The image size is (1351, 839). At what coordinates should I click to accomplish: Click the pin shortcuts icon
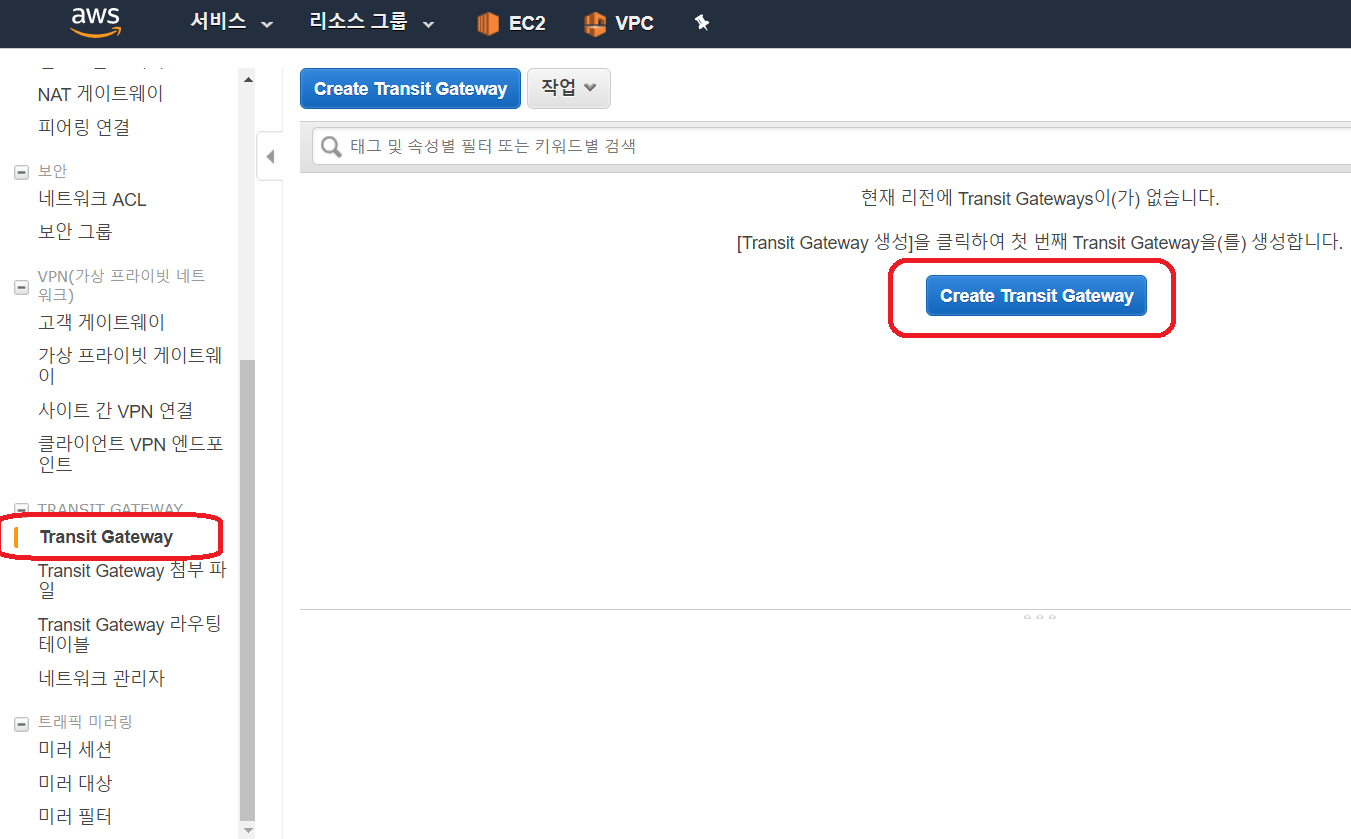click(702, 23)
